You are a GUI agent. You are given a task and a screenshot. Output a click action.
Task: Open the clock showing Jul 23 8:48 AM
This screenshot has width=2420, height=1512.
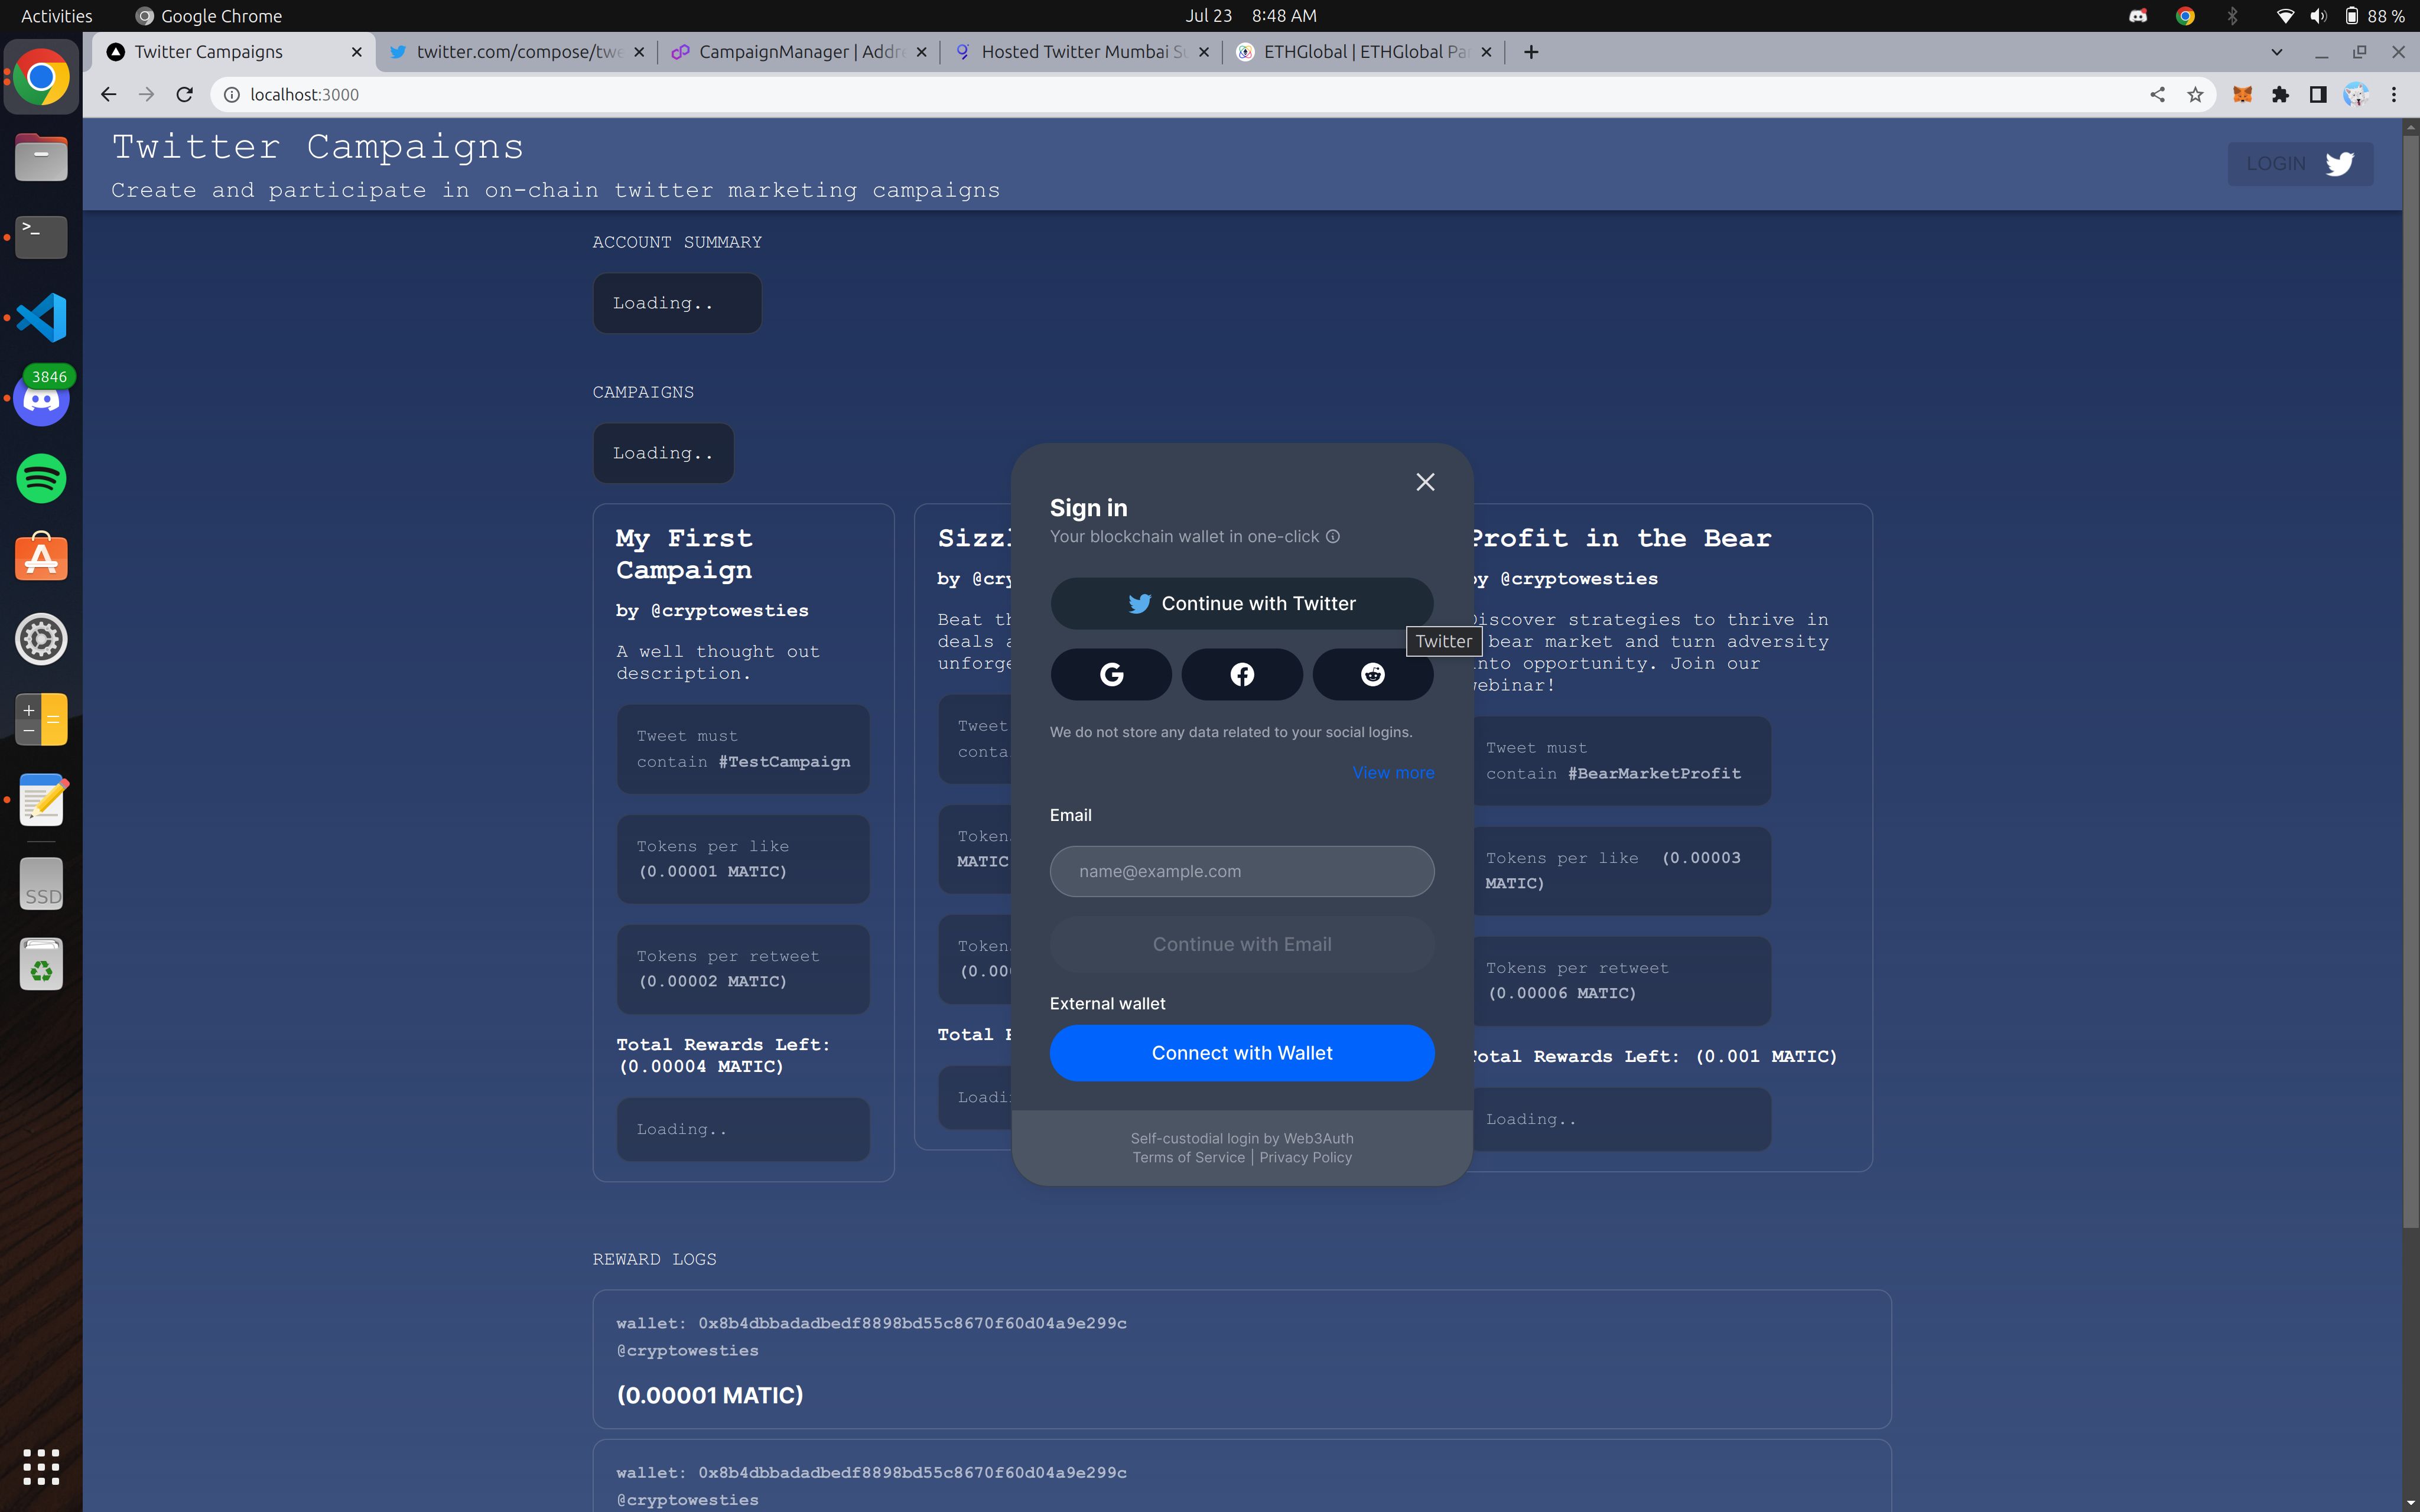pos(1250,16)
